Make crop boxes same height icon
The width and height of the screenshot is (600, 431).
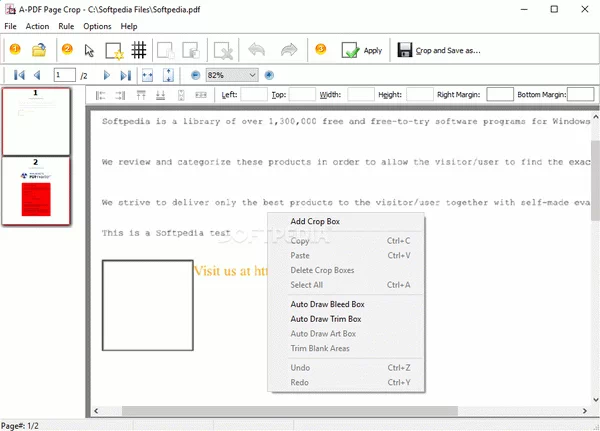[x=181, y=95]
